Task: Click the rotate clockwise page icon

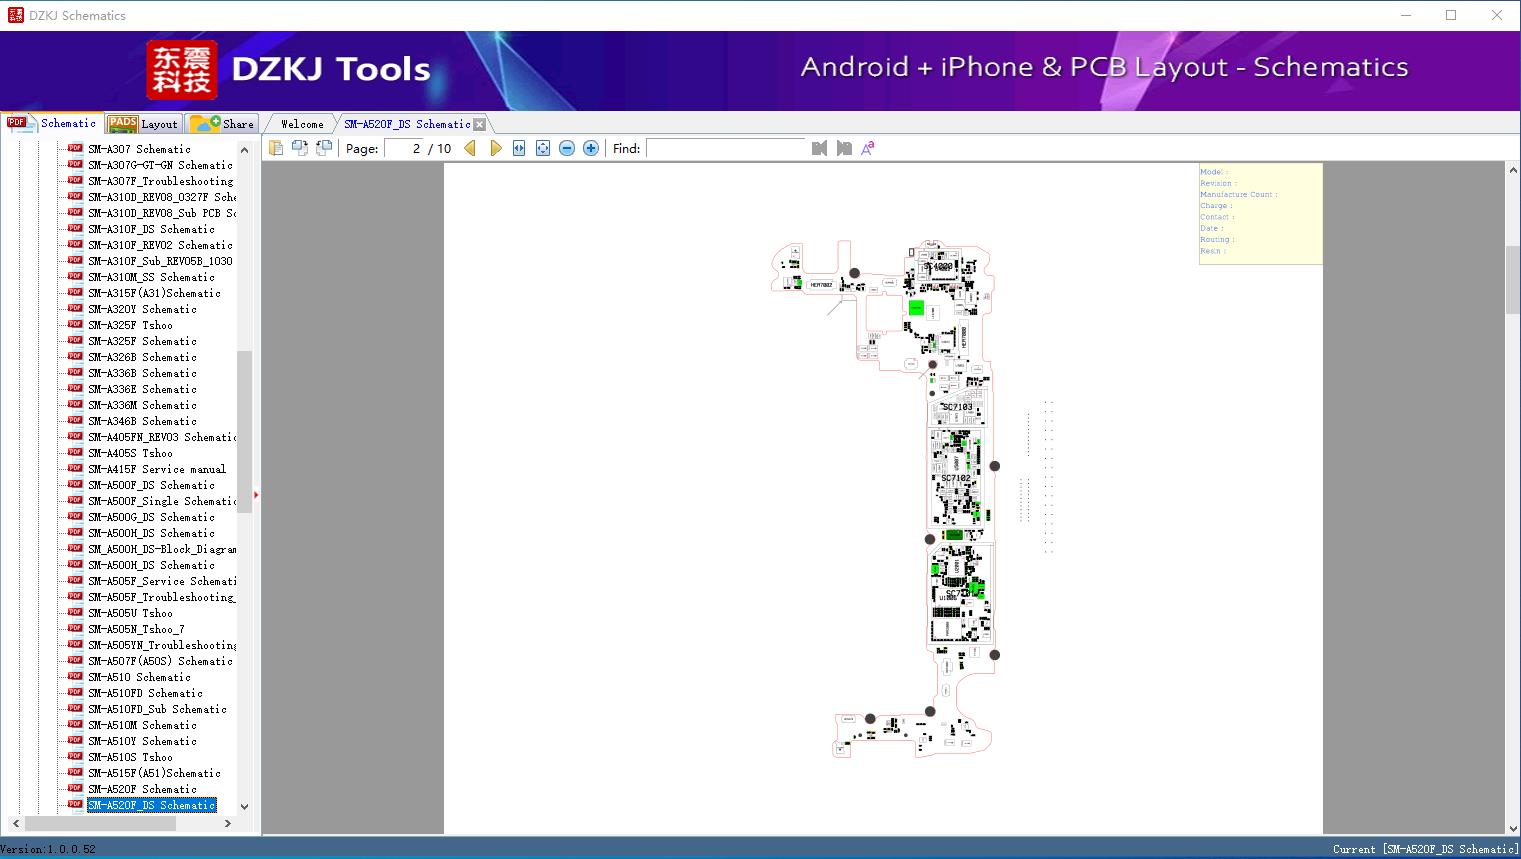Action: pyautogui.click(x=299, y=148)
